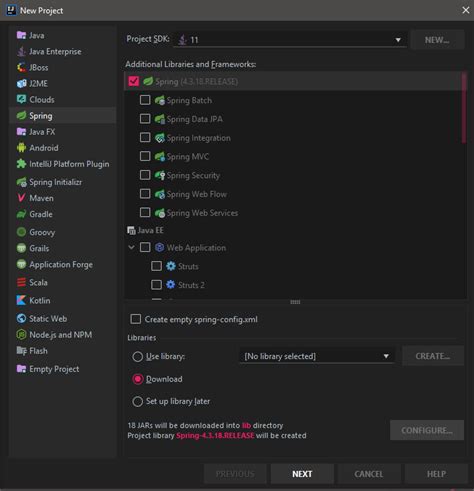
Task: Click the Application Forge icon
Action: [21, 264]
